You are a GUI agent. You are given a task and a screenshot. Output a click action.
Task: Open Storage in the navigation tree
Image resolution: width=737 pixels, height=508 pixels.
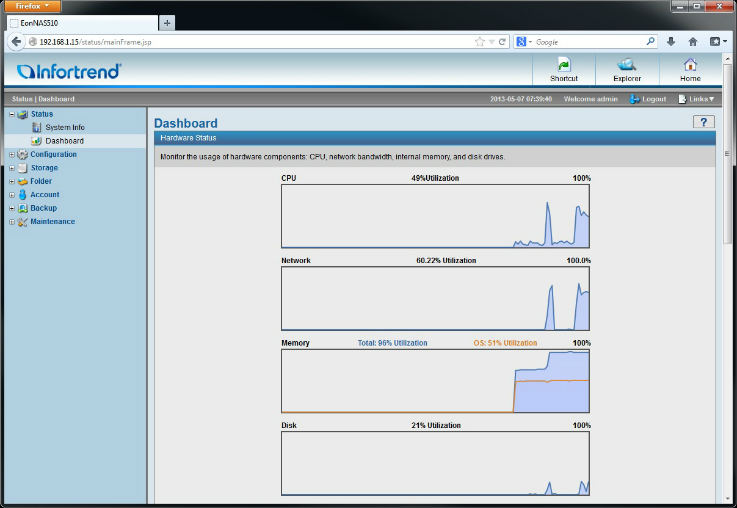pyautogui.click(x=44, y=168)
